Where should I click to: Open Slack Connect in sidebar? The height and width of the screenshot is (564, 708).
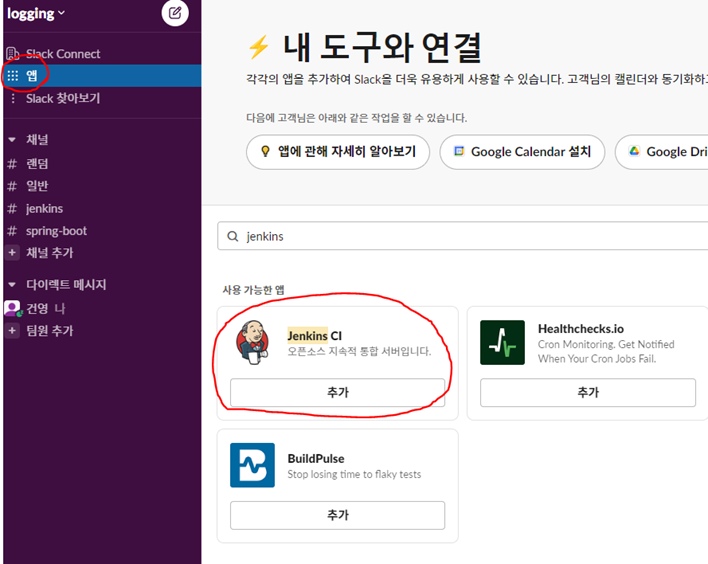[x=102, y=54]
